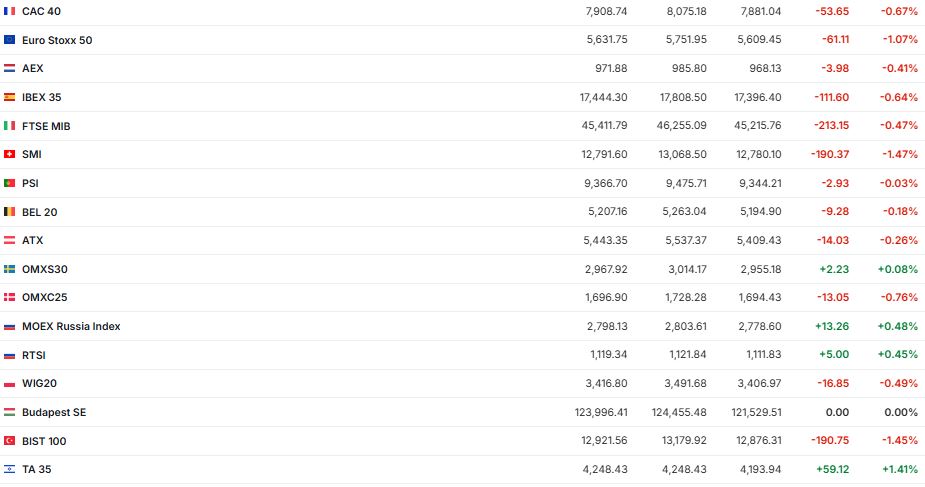The width and height of the screenshot is (925, 487).
Task: Click the France flag icon beside CAC 40
Action: [x=10, y=11]
